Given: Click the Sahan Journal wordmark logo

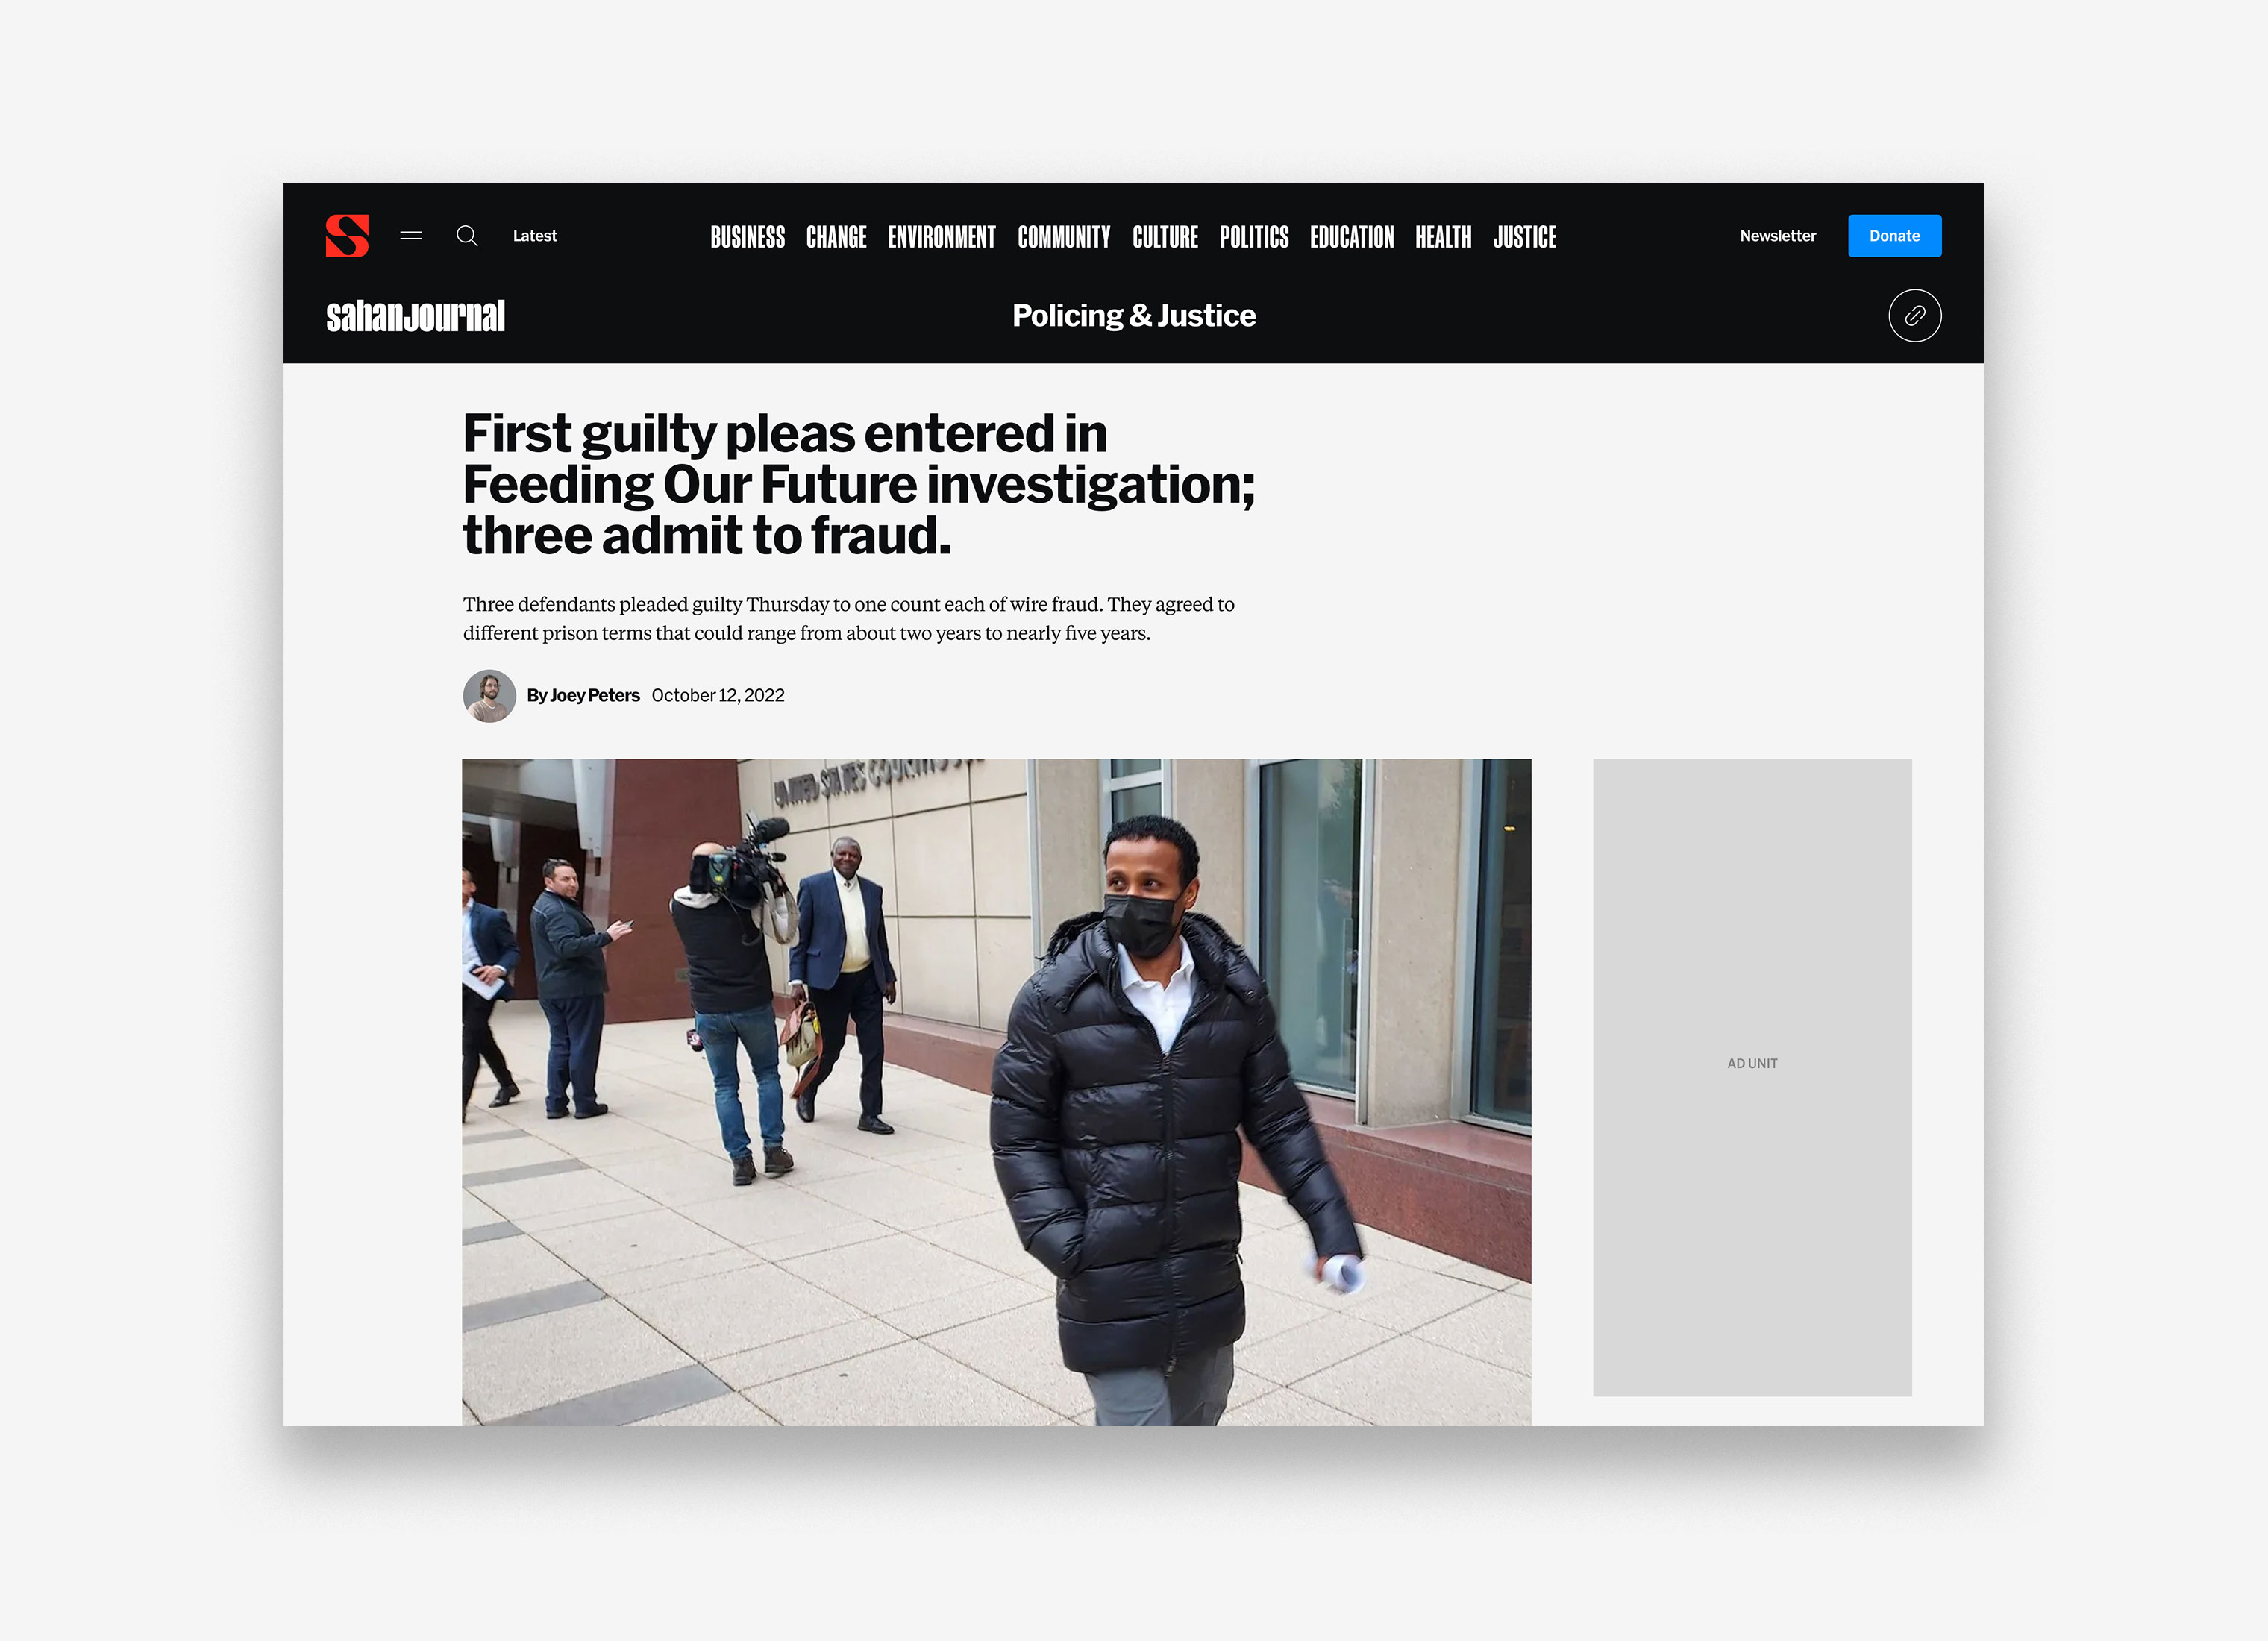Looking at the screenshot, I should pos(415,316).
